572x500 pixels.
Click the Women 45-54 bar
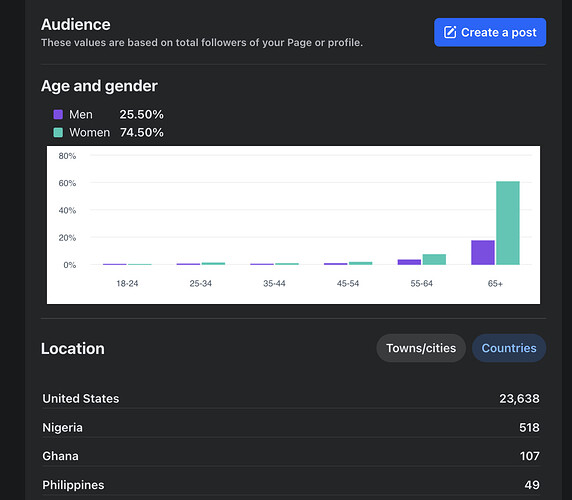360,263
